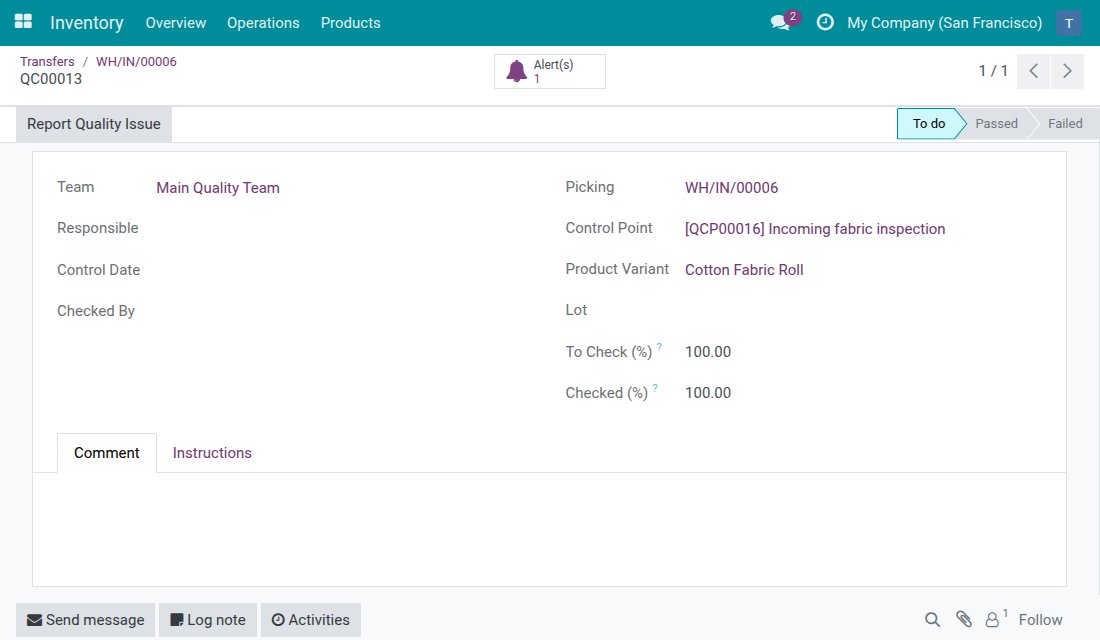Click the search magnifier icon in chatter
This screenshot has height=640, width=1100.
coord(932,620)
